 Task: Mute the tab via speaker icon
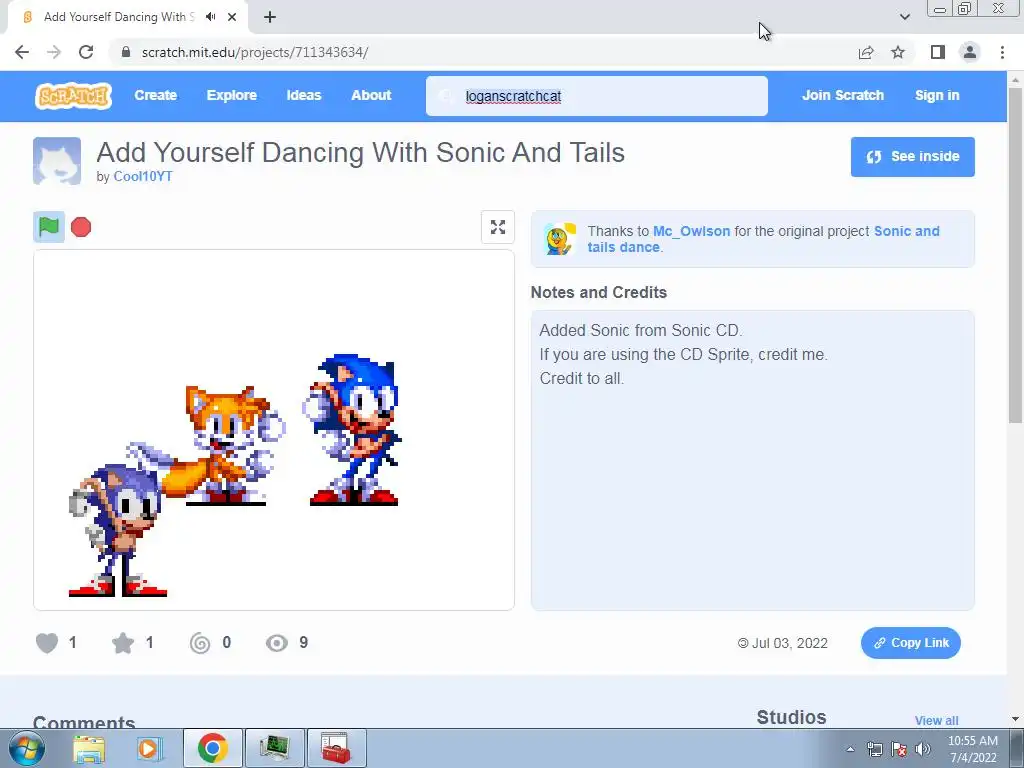point(210,17)
